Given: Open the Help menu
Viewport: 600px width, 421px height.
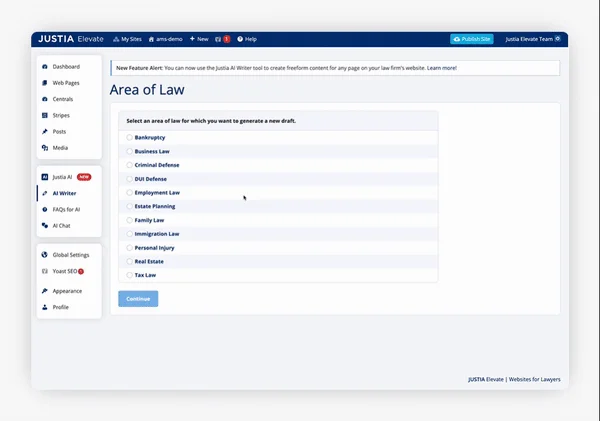Looking at the screenshot, I should (247, 39).
